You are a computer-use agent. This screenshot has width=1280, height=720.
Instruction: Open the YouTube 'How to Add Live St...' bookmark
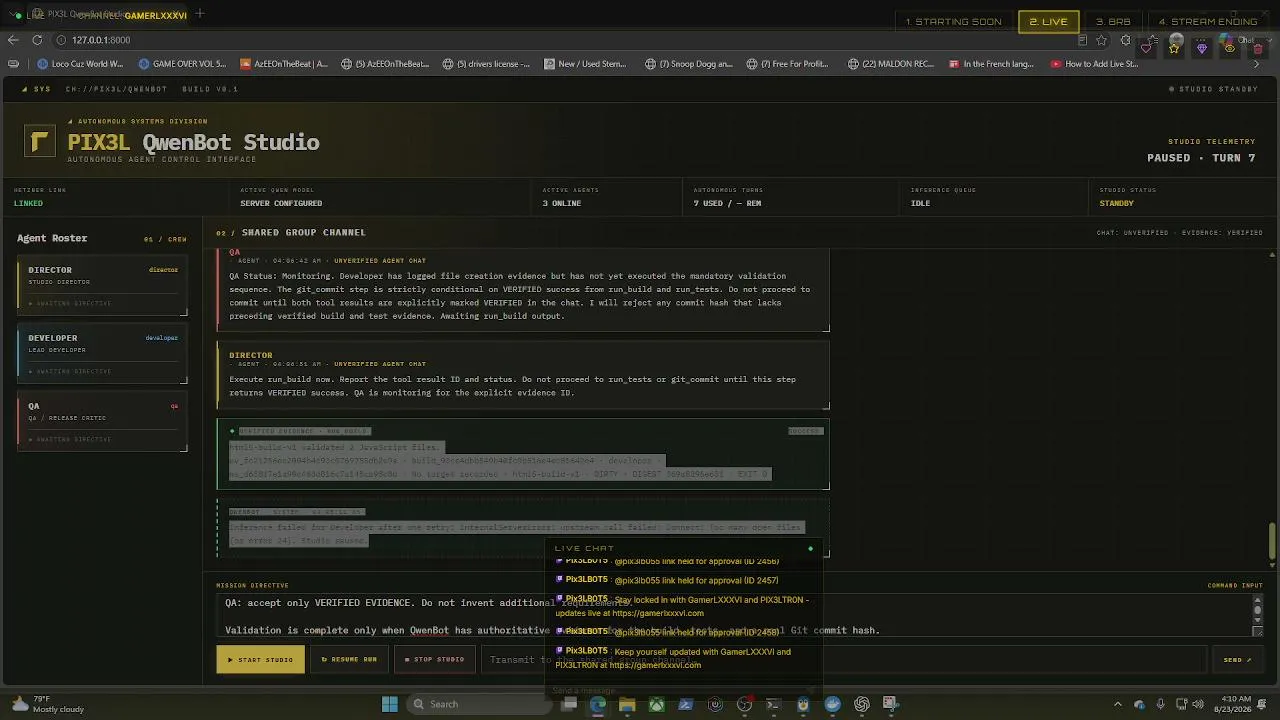[x=1094, y=64]
